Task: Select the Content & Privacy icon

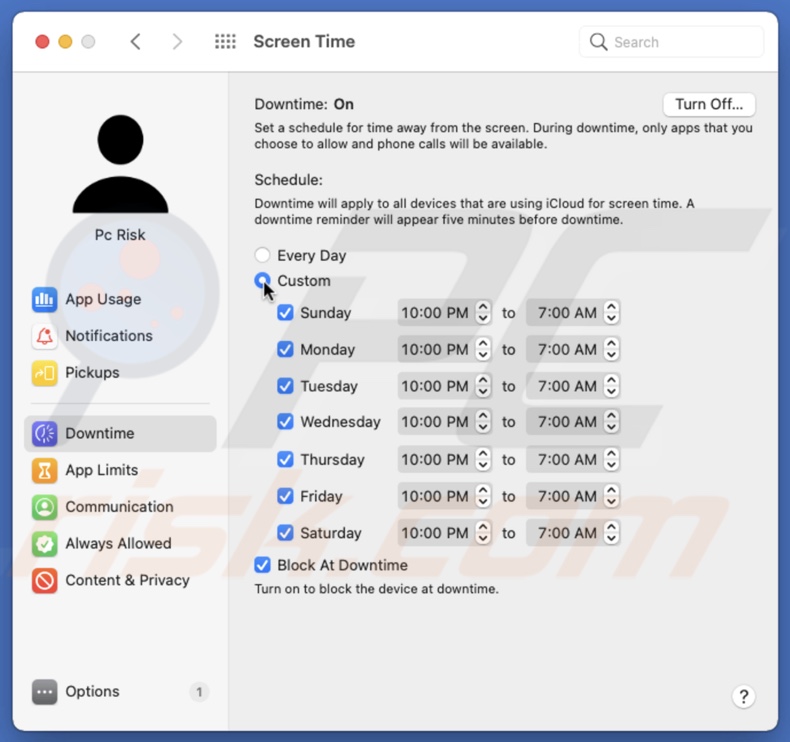Action: (44, 580)
